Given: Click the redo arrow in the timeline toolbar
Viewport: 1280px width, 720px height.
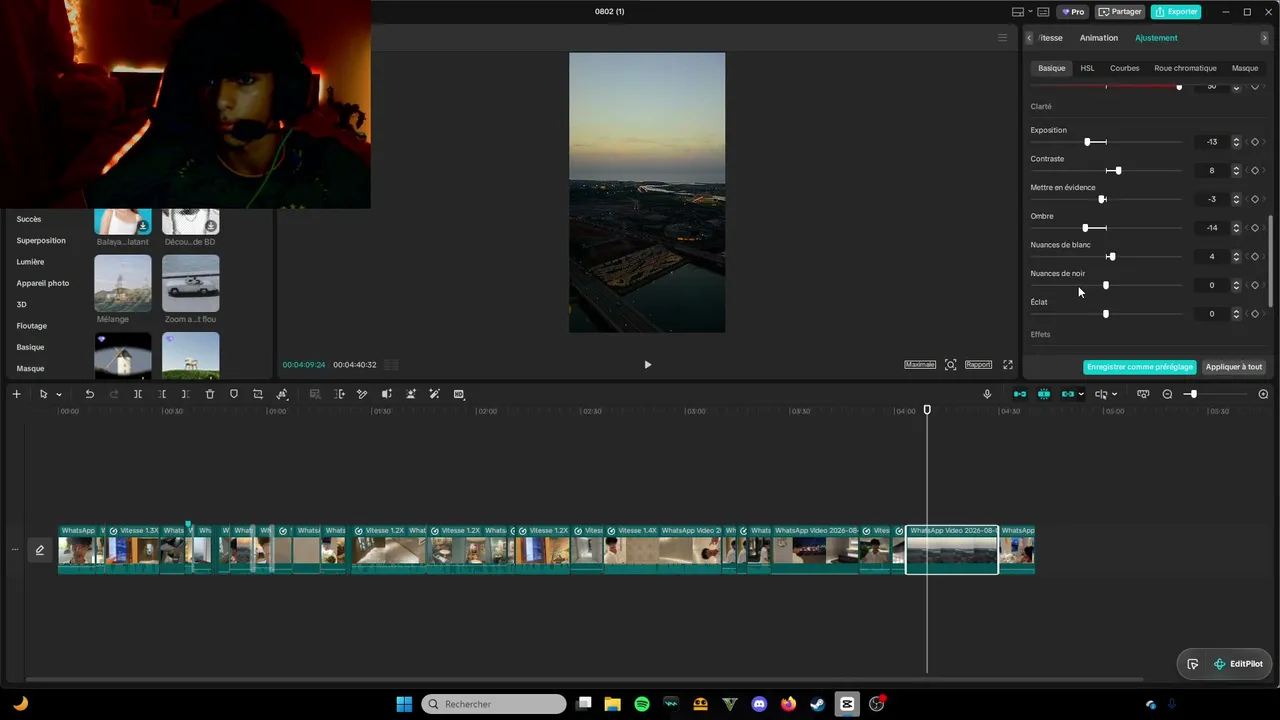Looking at the screenshot, I should 113,394.
